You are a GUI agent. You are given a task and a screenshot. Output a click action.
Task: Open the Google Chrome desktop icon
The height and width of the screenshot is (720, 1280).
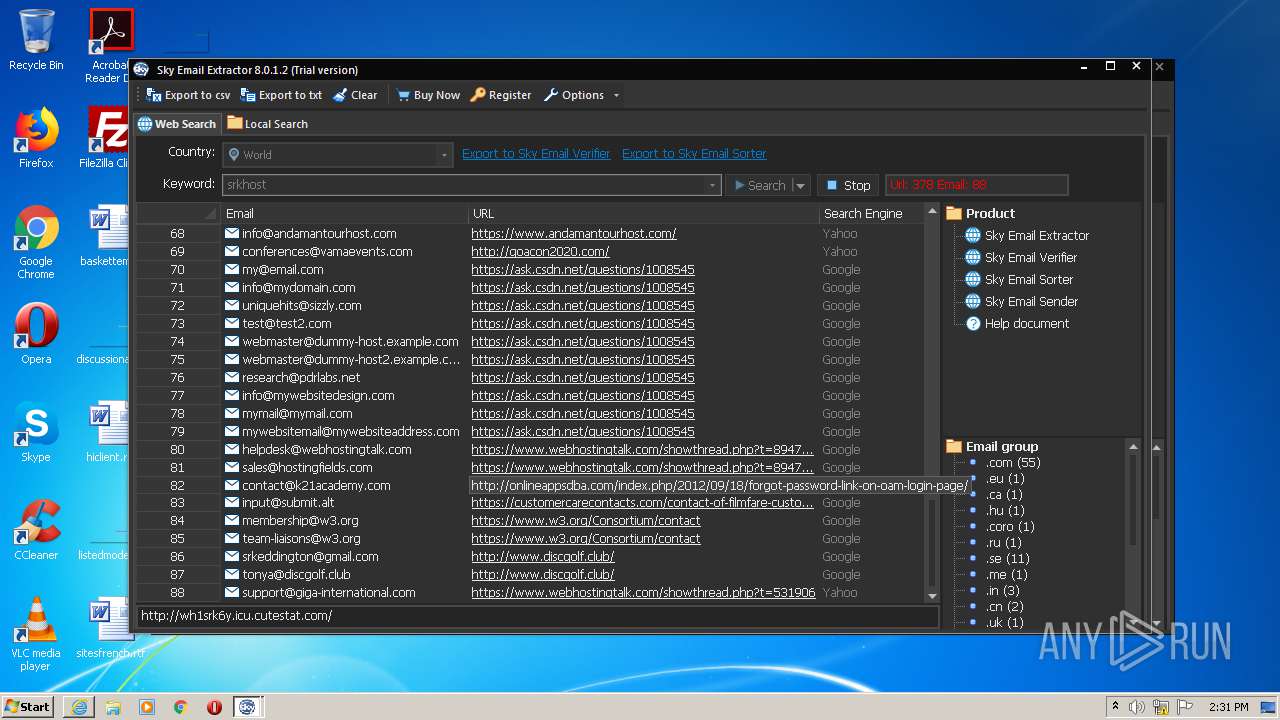(36, 242)
